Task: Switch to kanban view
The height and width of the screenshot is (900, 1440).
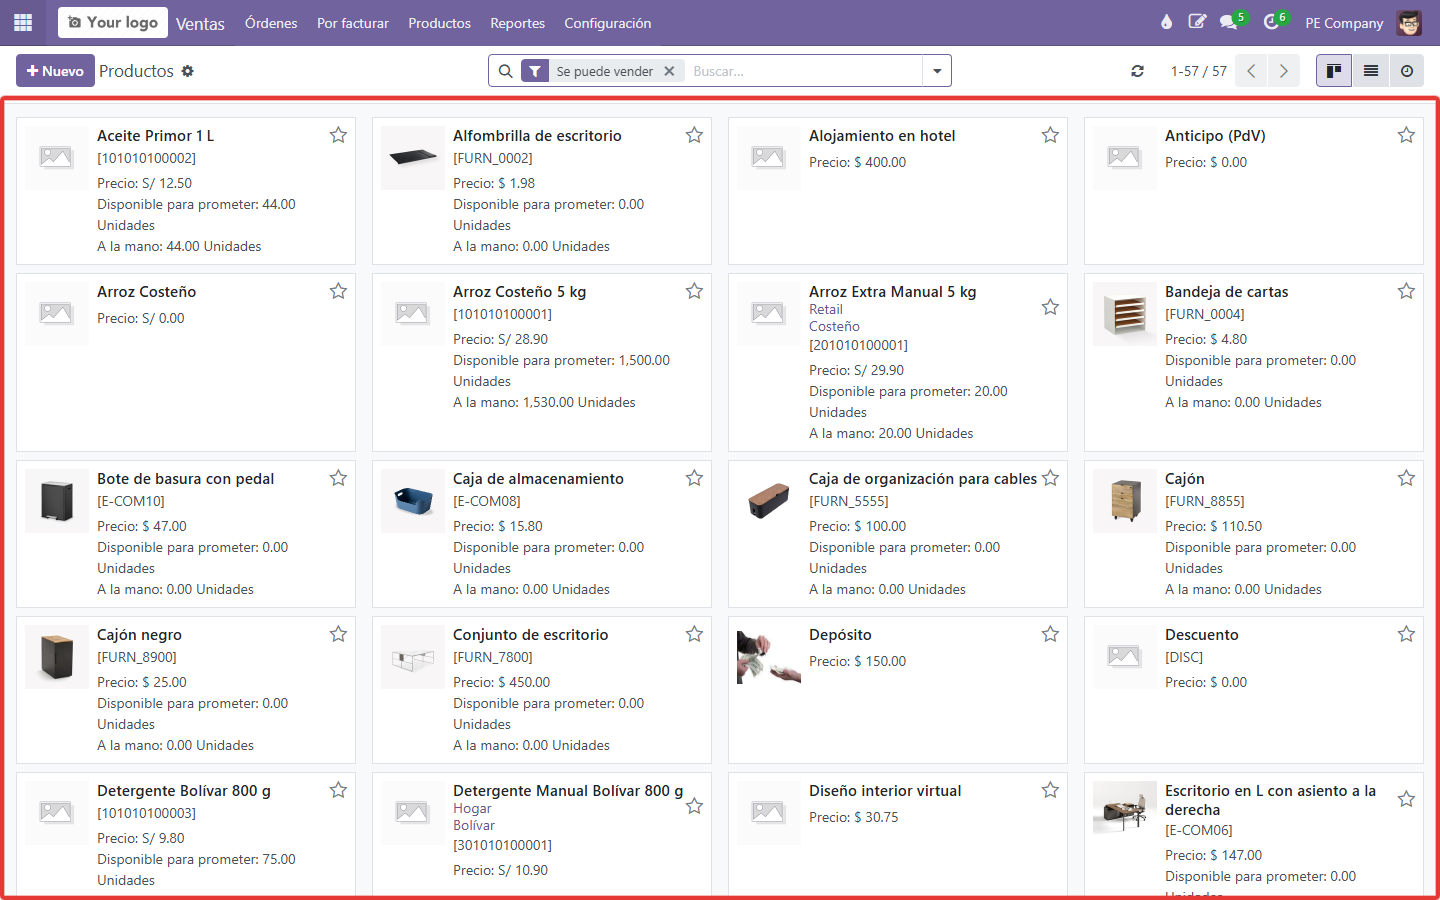Action: pos(1334,71)
